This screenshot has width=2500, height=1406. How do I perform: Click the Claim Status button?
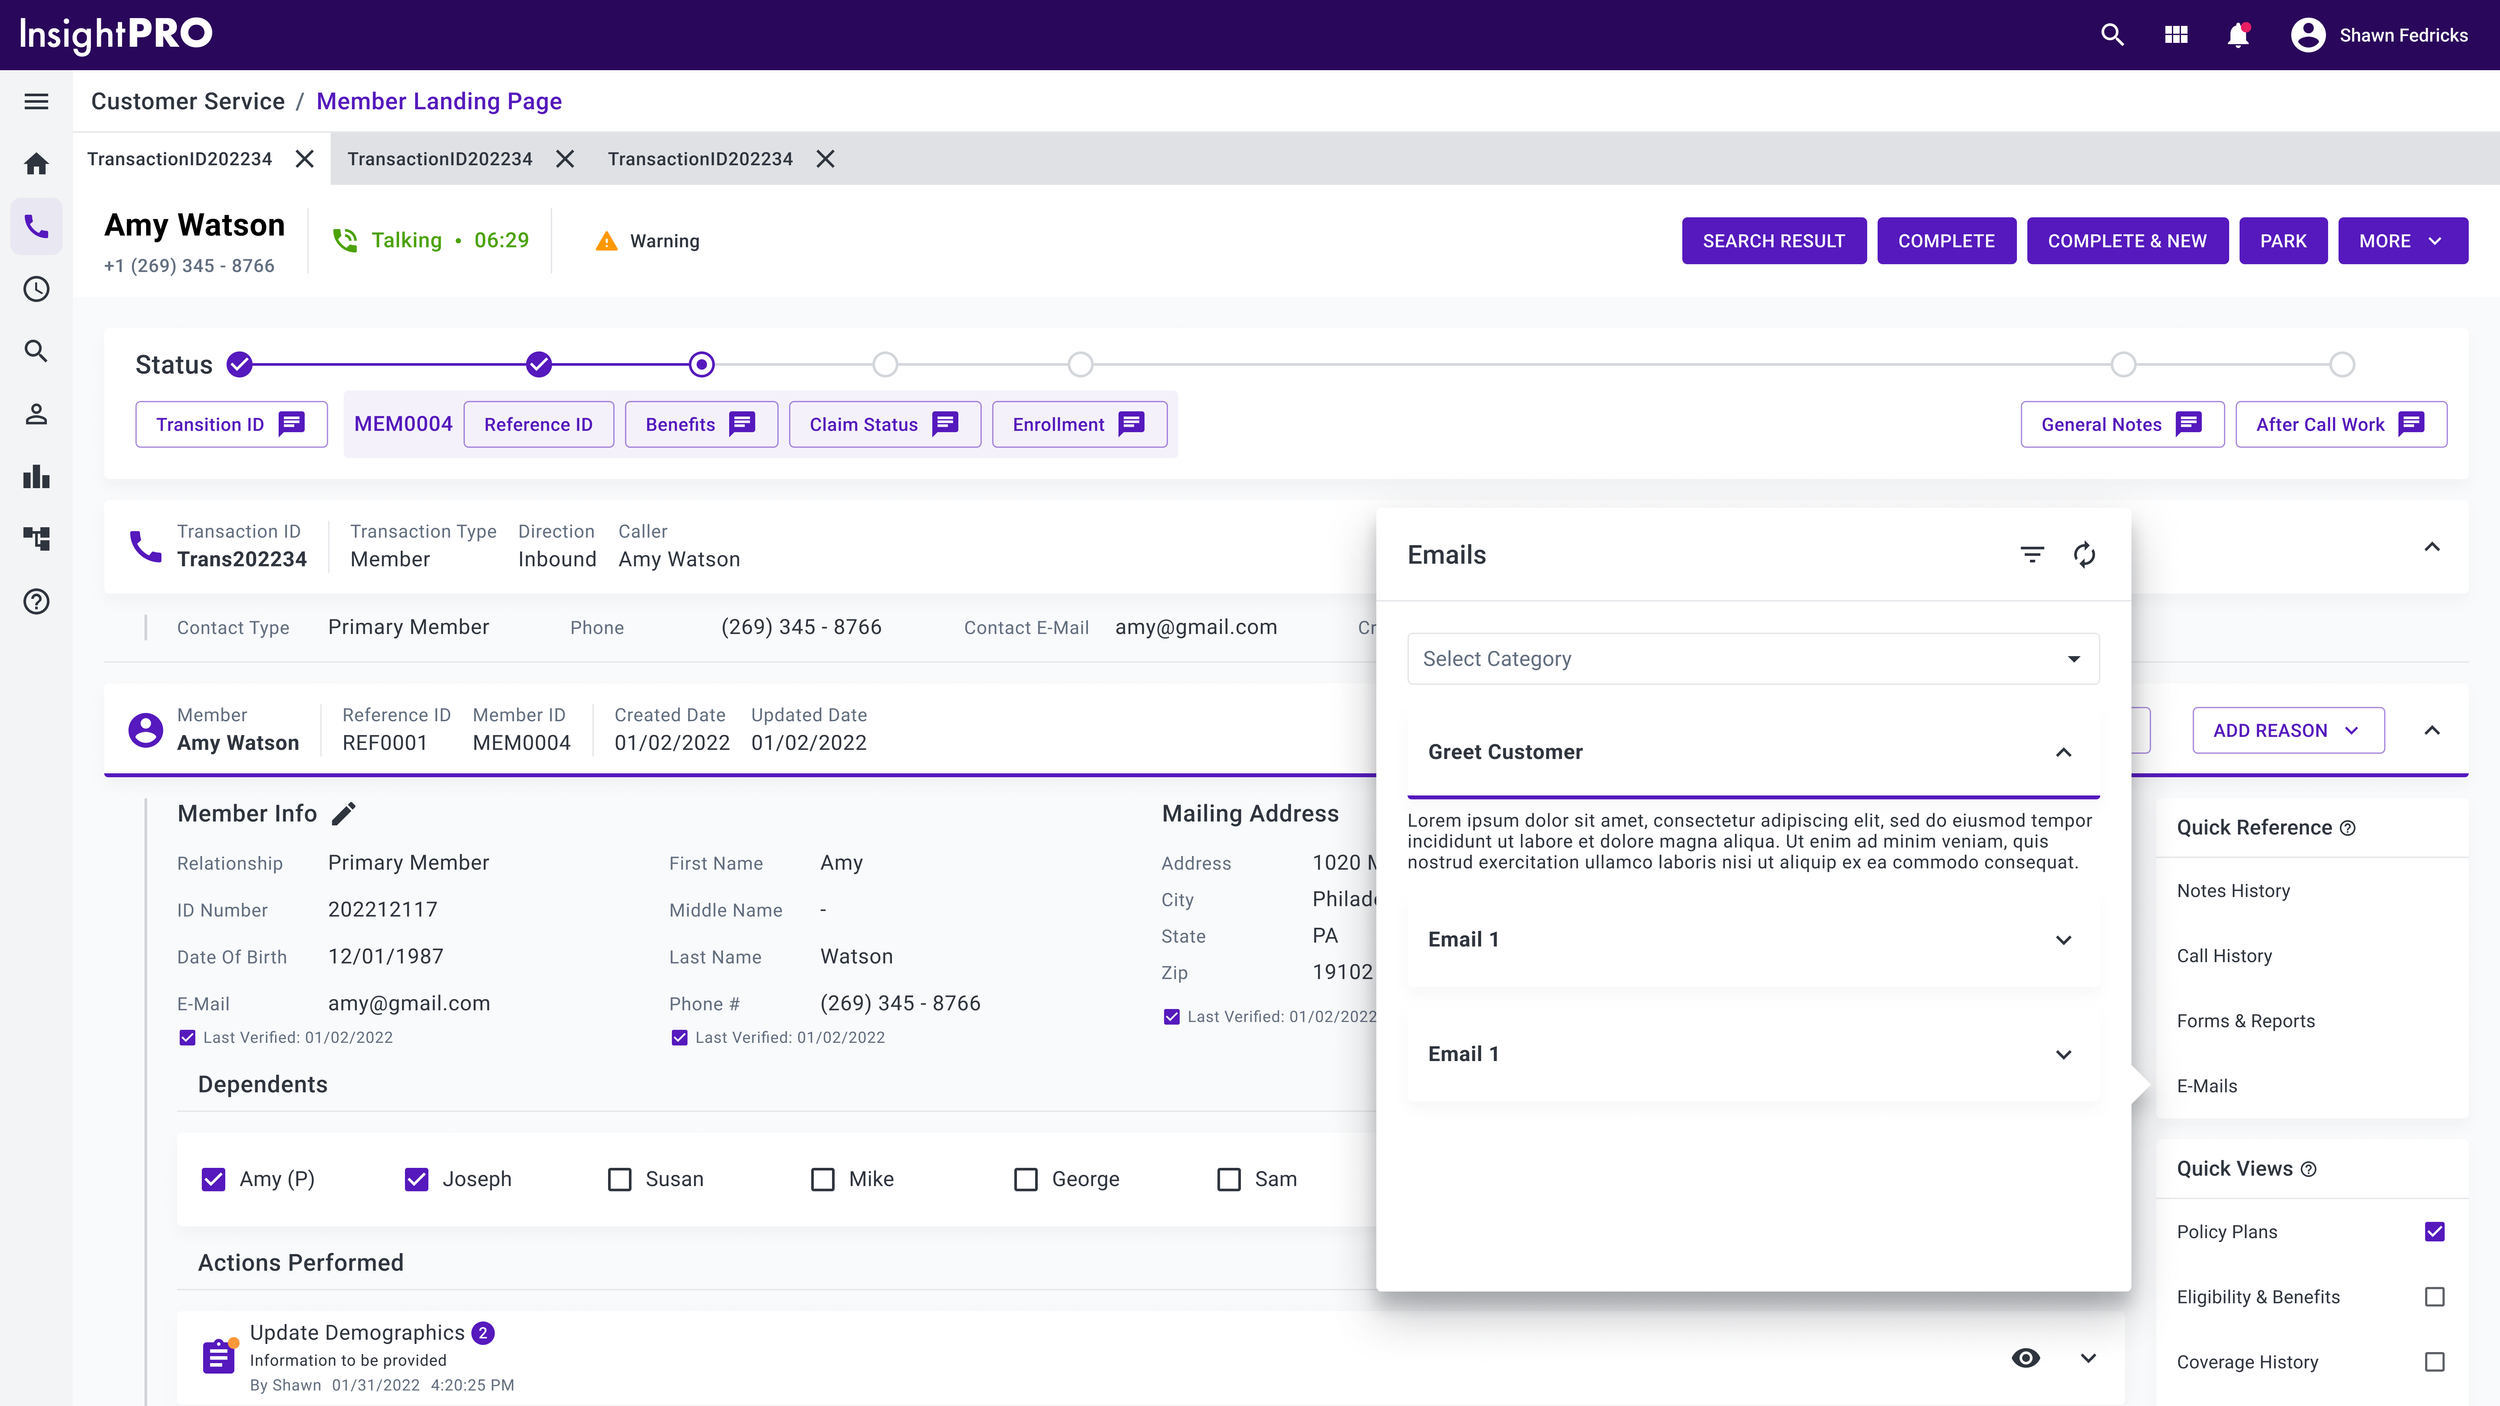click(x=883, y=424)
